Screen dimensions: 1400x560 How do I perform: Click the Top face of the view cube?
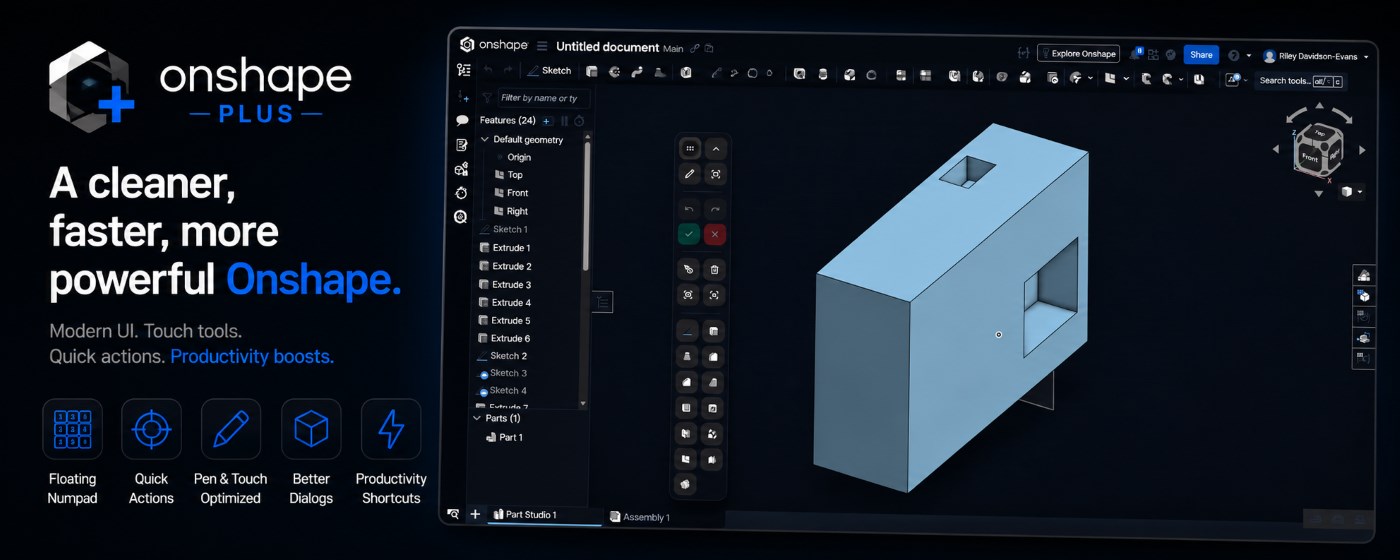point(1320,134)
